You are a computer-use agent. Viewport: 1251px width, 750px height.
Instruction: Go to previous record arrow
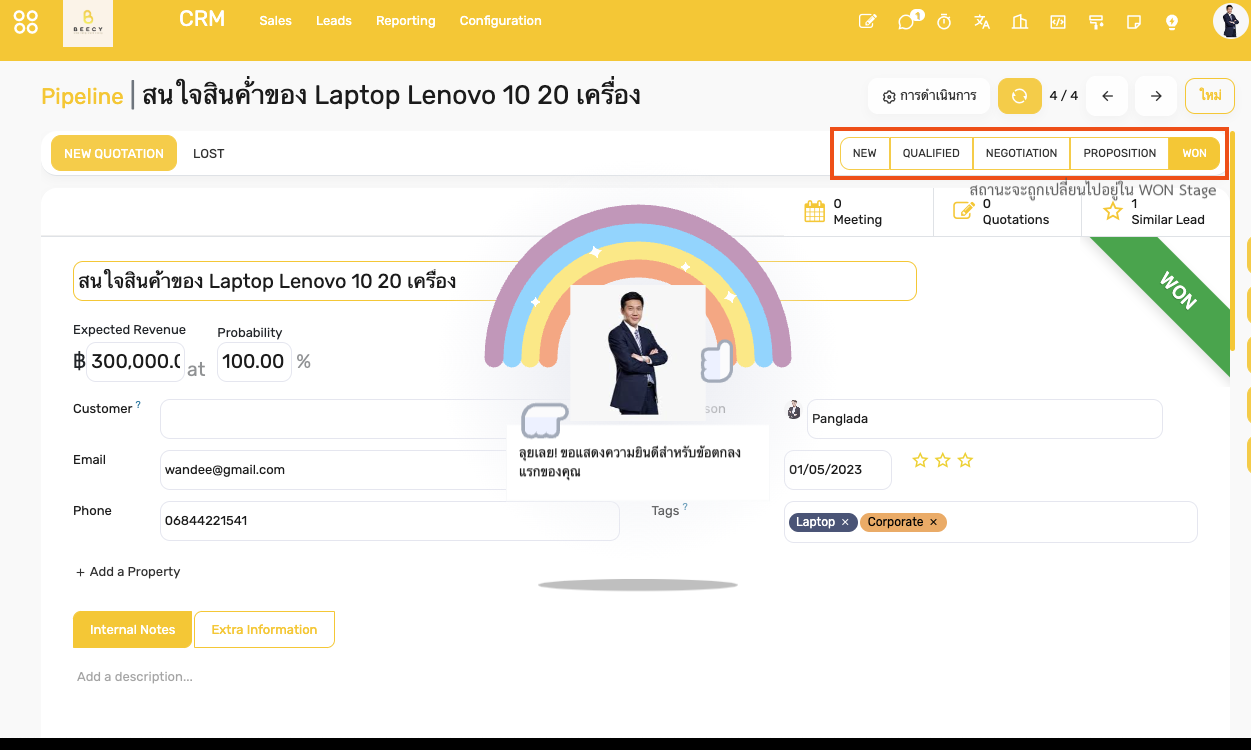pos(1108,96)
